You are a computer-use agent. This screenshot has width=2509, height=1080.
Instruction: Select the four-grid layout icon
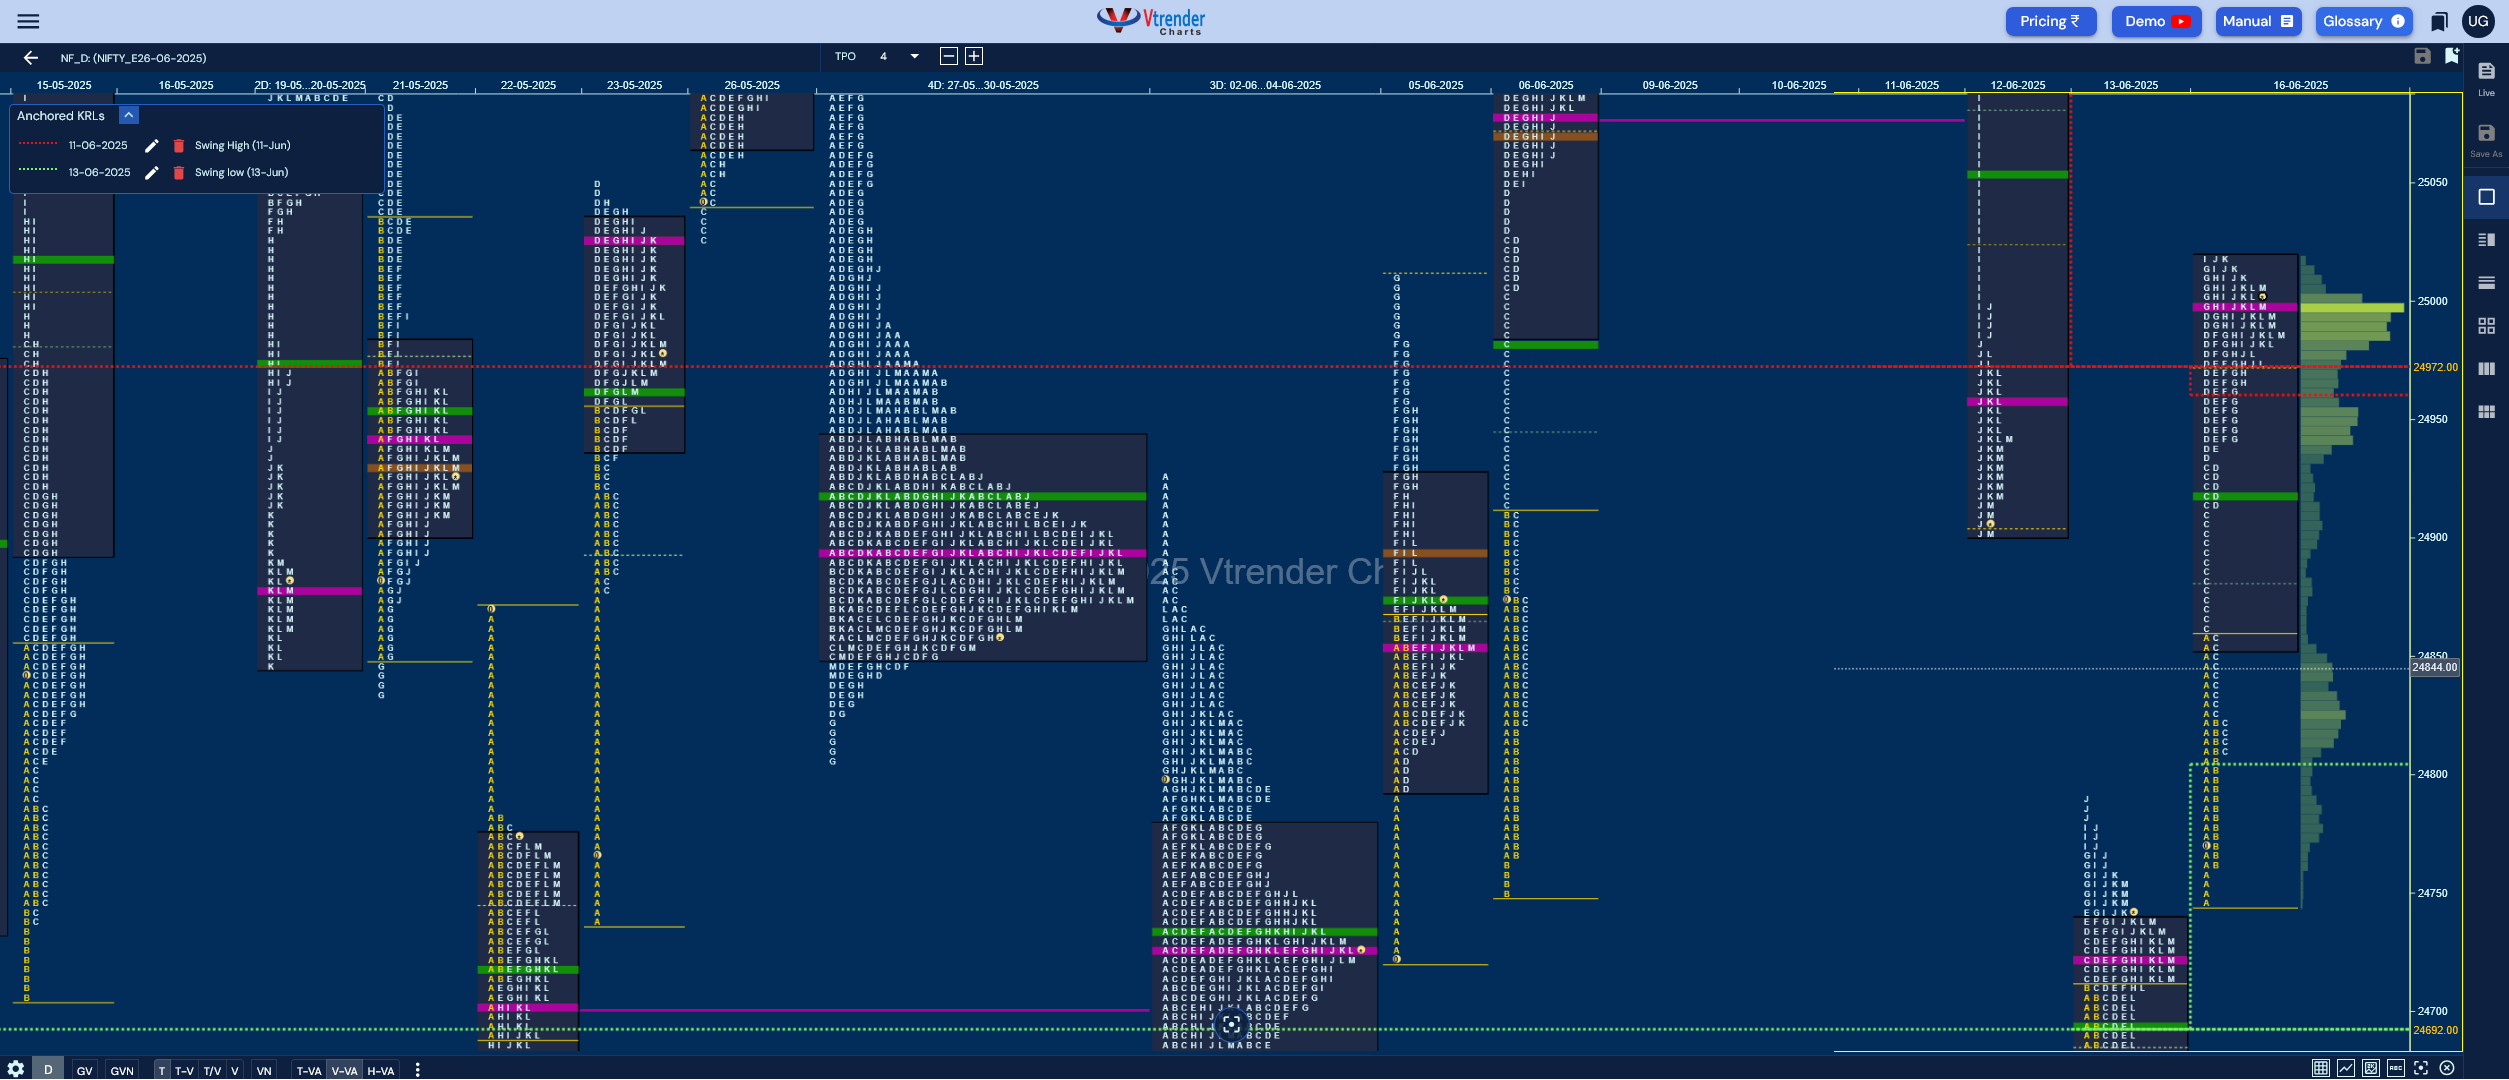(2486, 326)
